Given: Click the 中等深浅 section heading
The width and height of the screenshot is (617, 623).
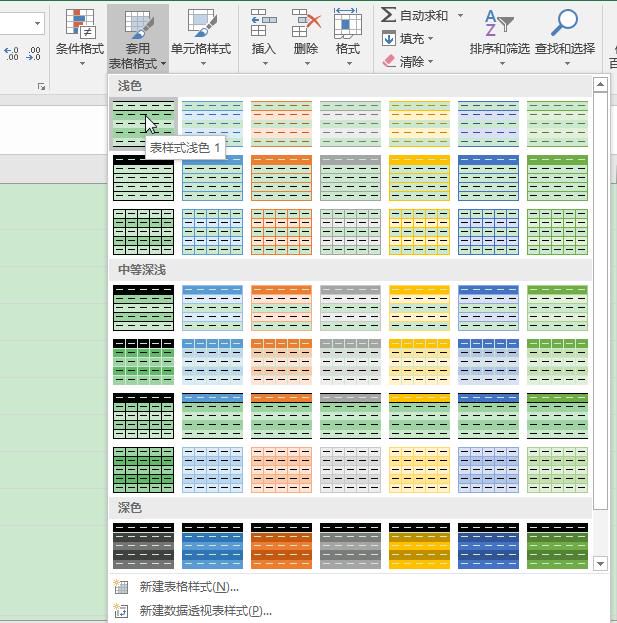Looking at the screenshot, I should (142, 270).
